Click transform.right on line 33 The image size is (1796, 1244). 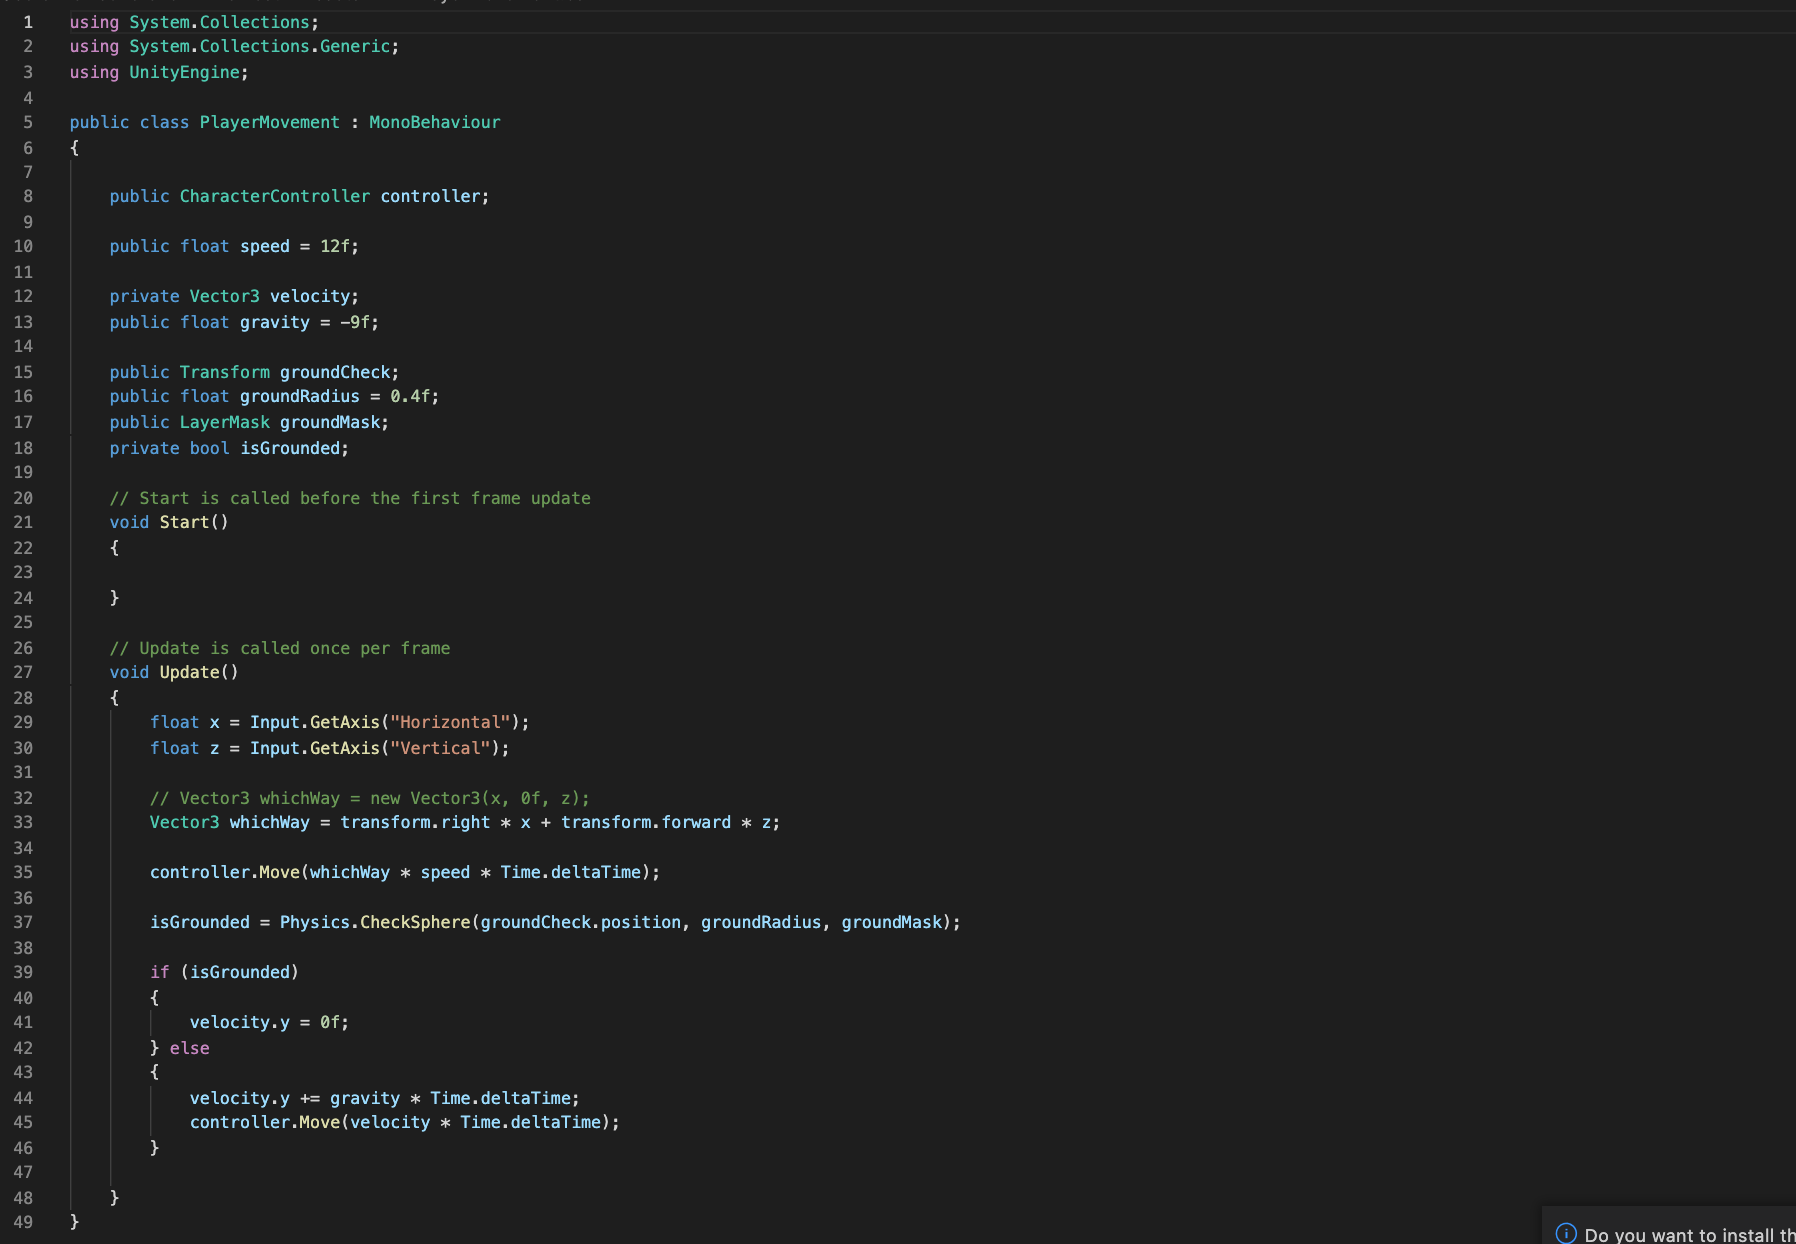pos(415,822)
